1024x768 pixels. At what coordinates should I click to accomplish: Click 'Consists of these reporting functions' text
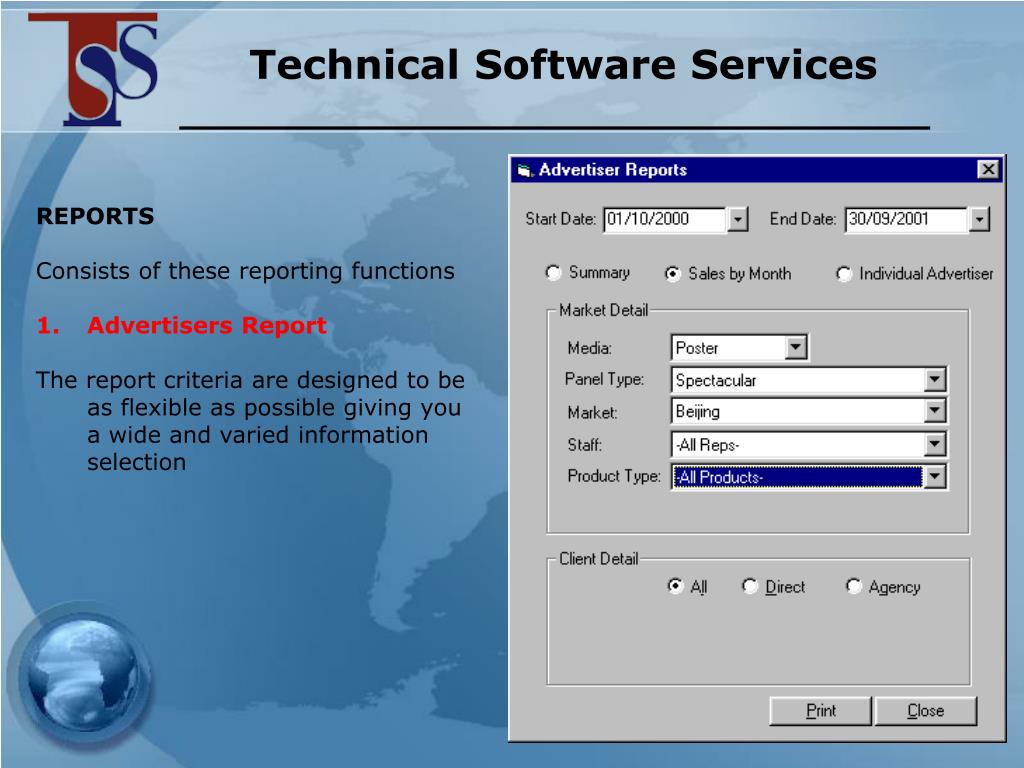(x=246, y=271)
